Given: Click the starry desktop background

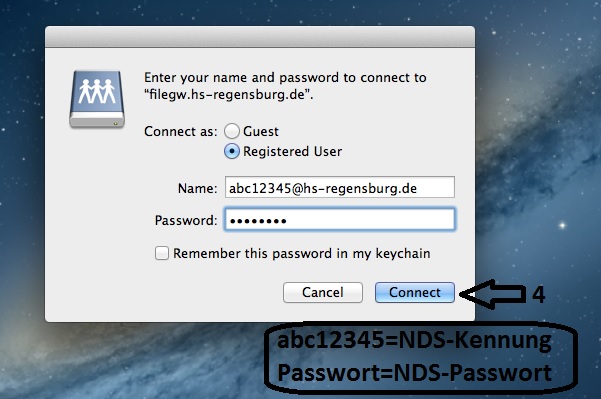Looking at the screenshot, I should tap(537, 115).
